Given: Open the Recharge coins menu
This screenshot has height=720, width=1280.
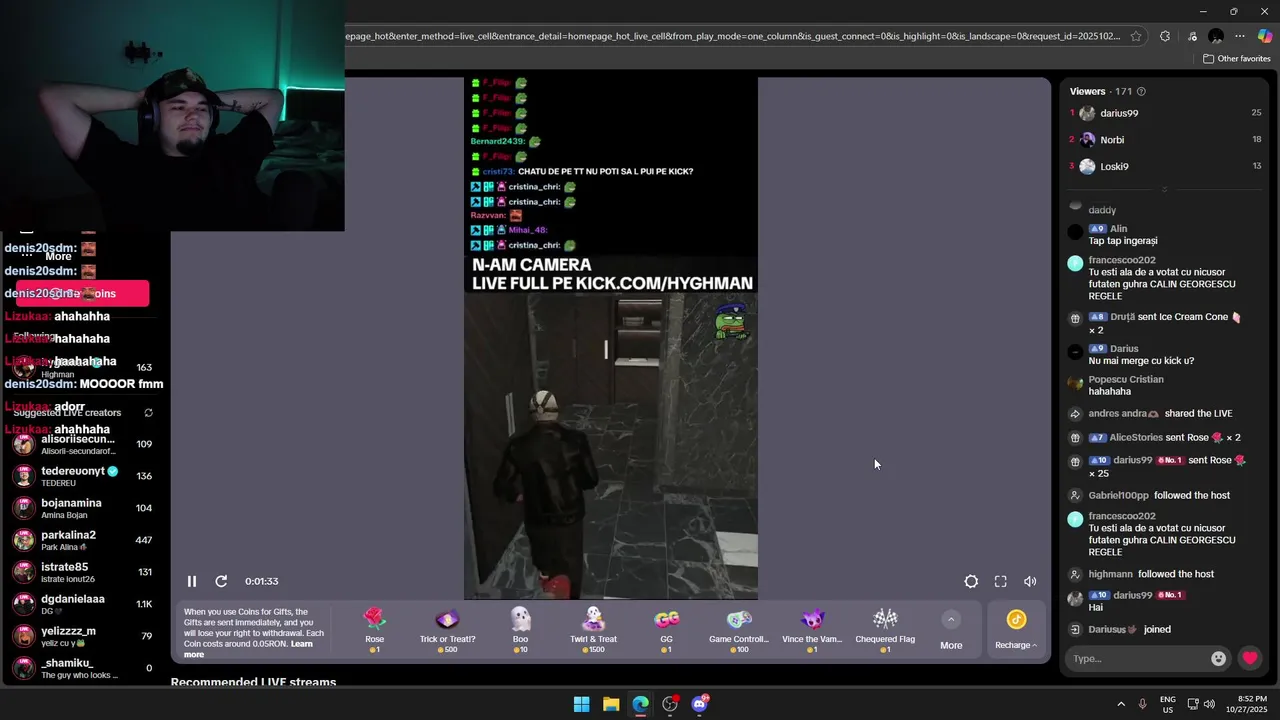Looking at the screenshot, I should pyautogui.click(x=1016, y=631).
